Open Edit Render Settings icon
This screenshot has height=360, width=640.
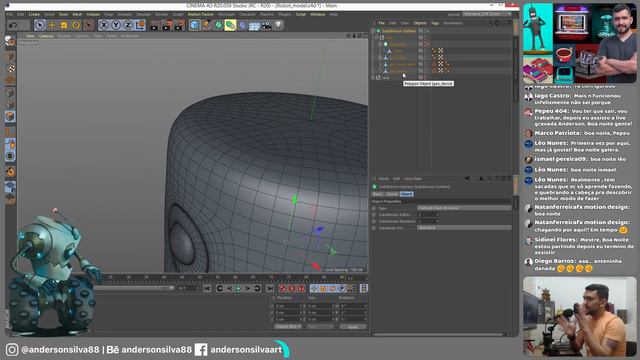point(179,26)
